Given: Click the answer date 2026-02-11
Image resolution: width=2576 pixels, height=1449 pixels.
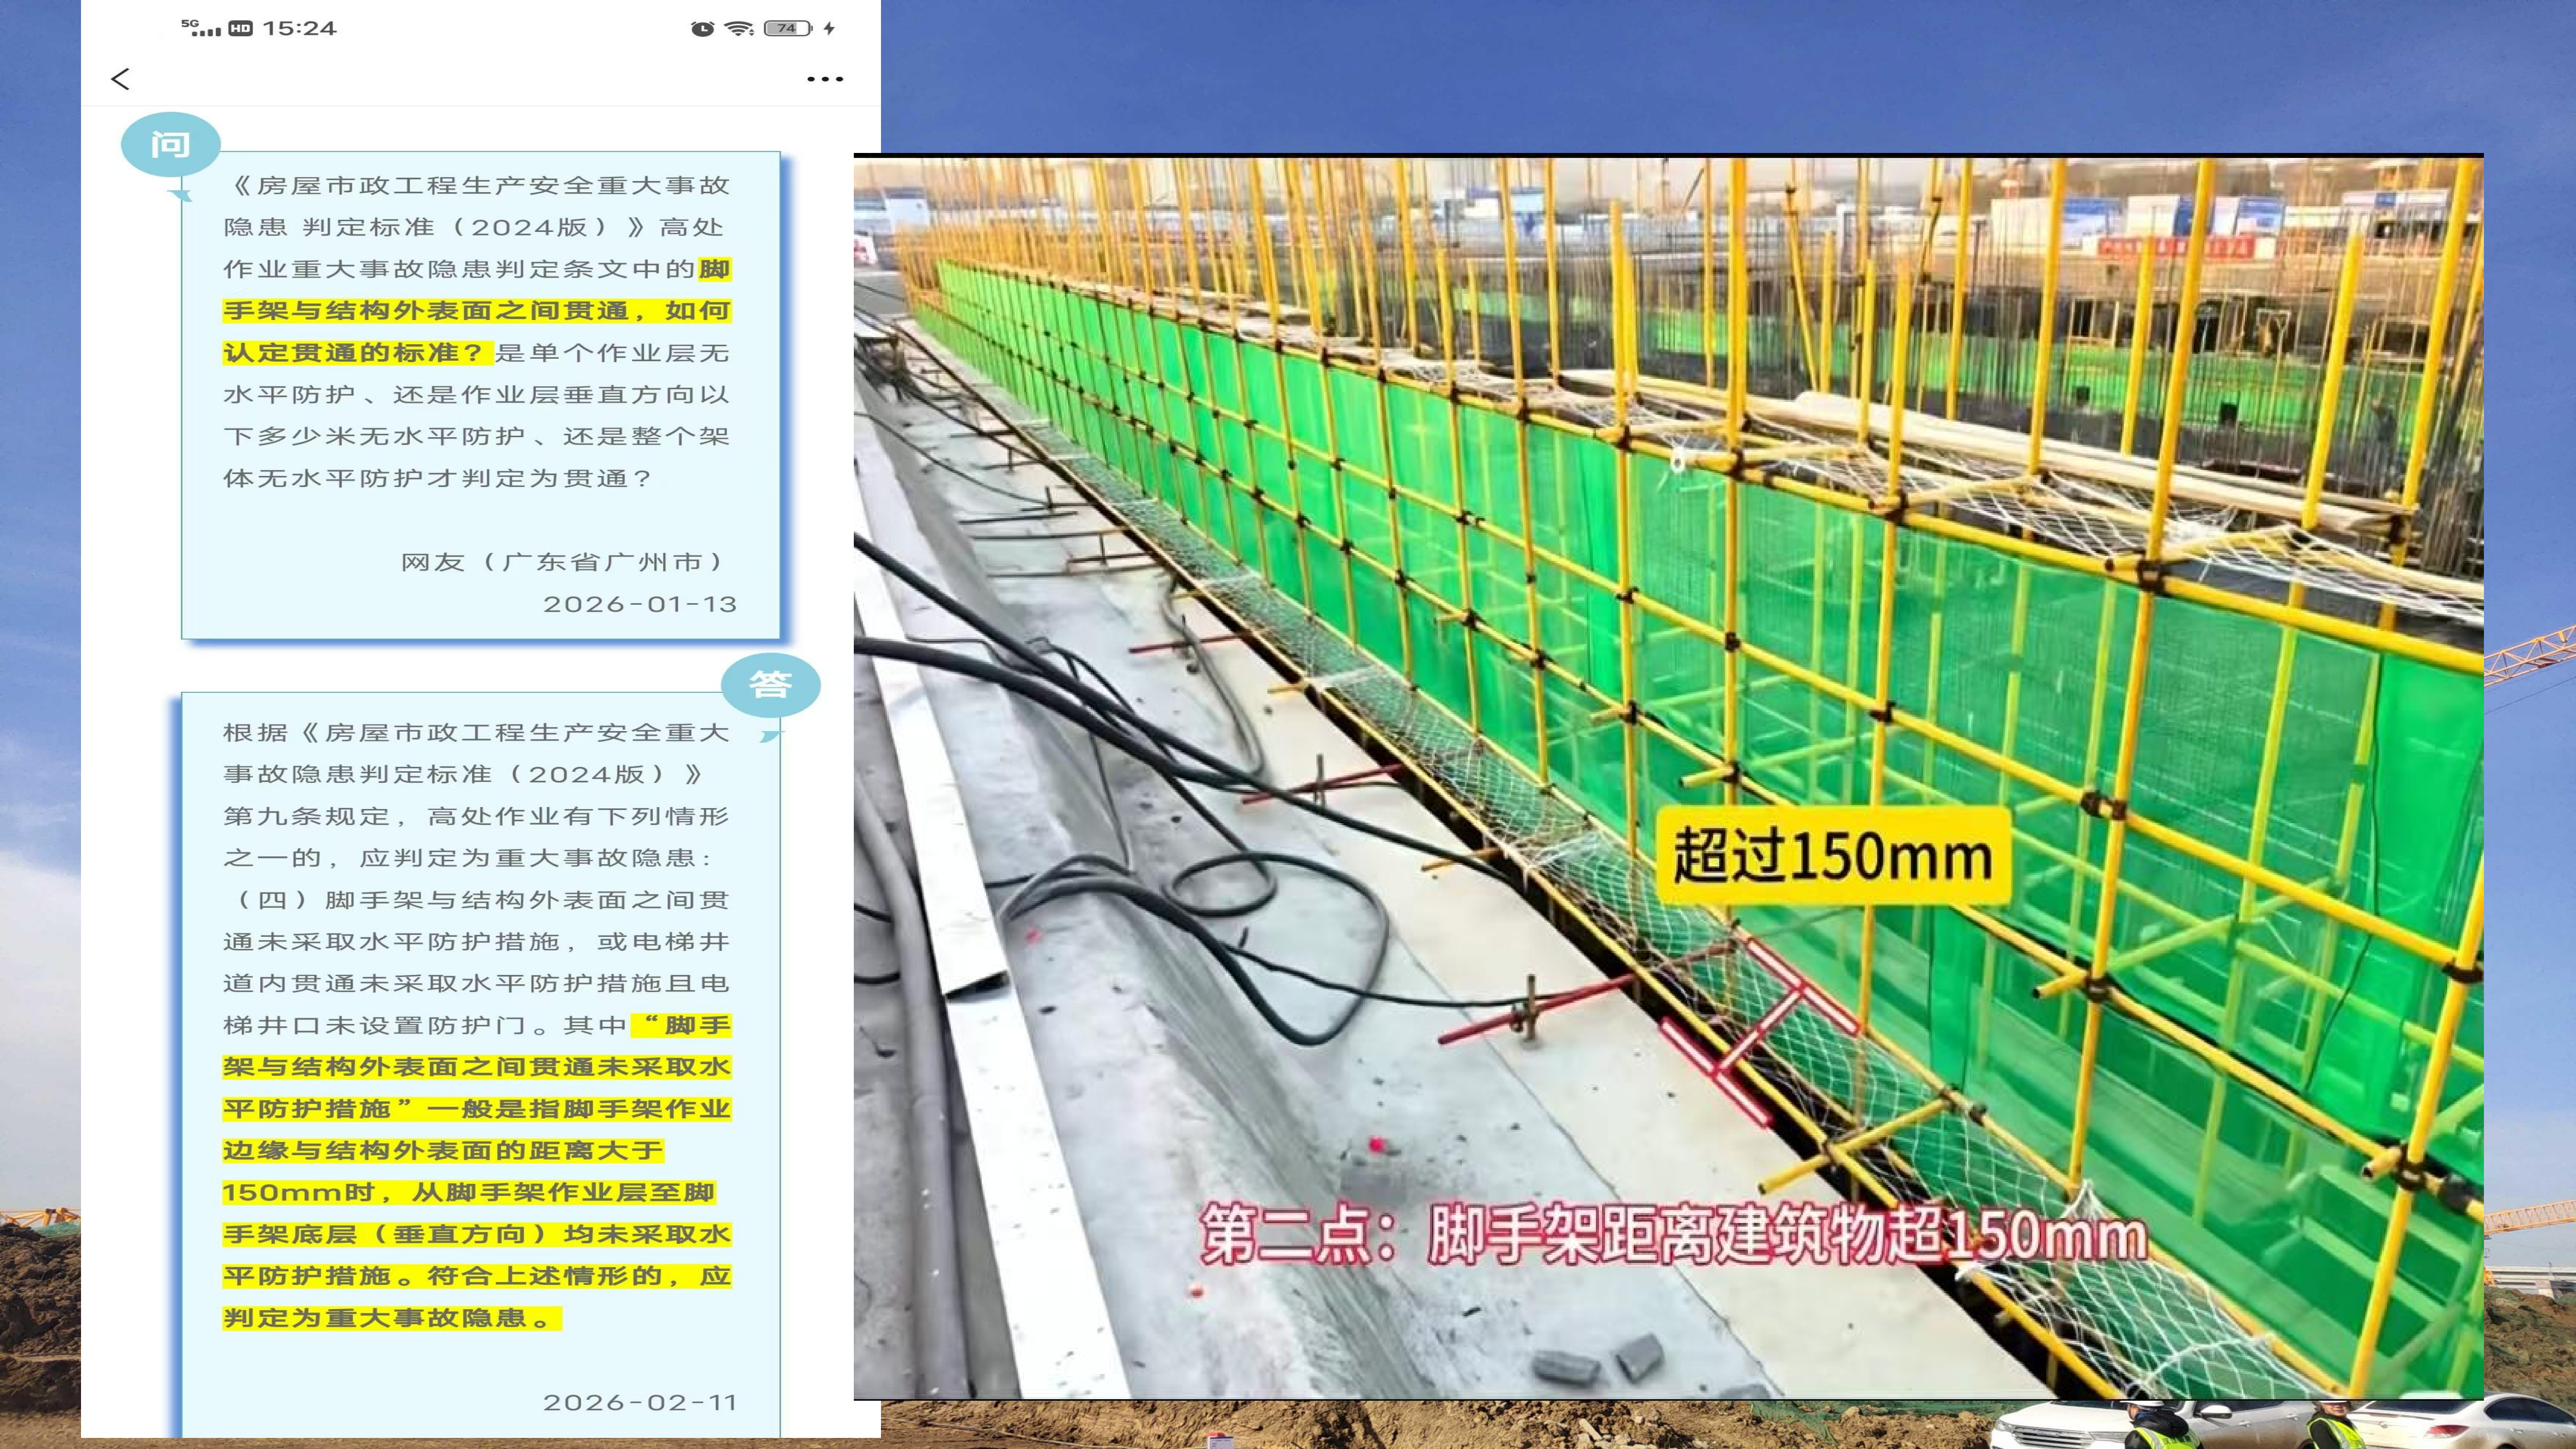Looking at the screenshot, I should pyautogui.click(x=640, y=1402).
